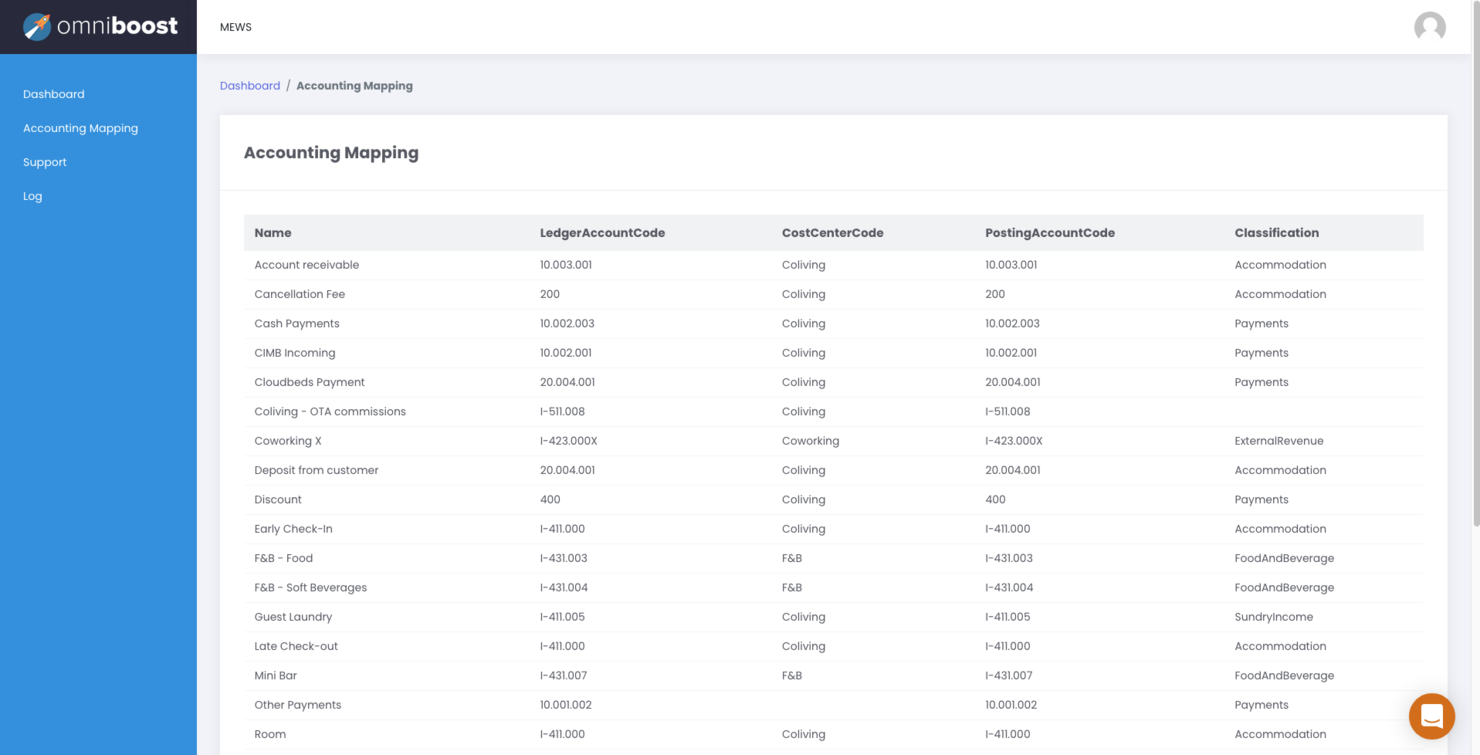Sort by the LedgerAccountCode column header
This screenshot has width=1480, height=755.
(x=602, y=232)
